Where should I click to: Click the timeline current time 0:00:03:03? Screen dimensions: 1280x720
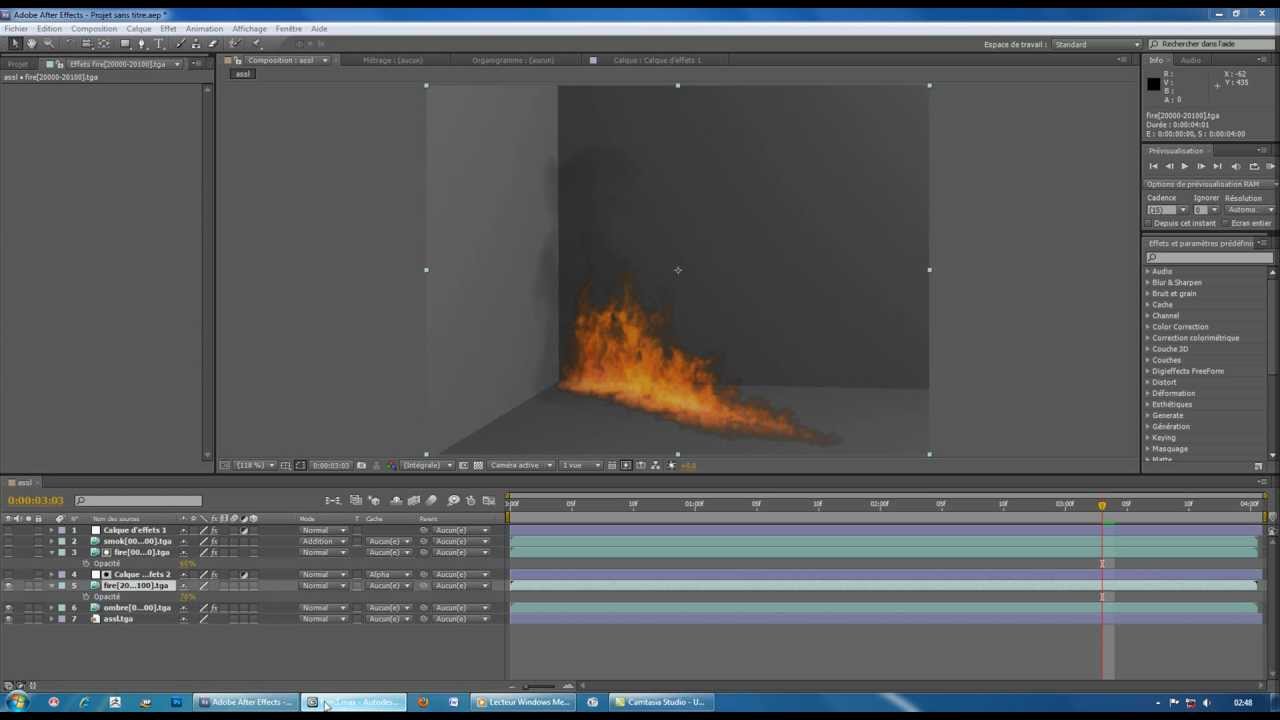(x=36, y=500)
